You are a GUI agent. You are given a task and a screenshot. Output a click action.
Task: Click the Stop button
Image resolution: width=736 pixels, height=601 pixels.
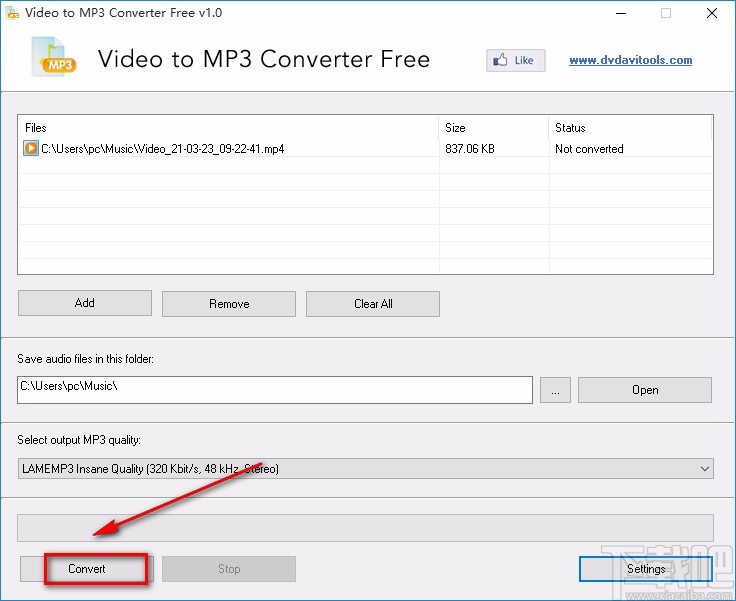tap(229, 569)
